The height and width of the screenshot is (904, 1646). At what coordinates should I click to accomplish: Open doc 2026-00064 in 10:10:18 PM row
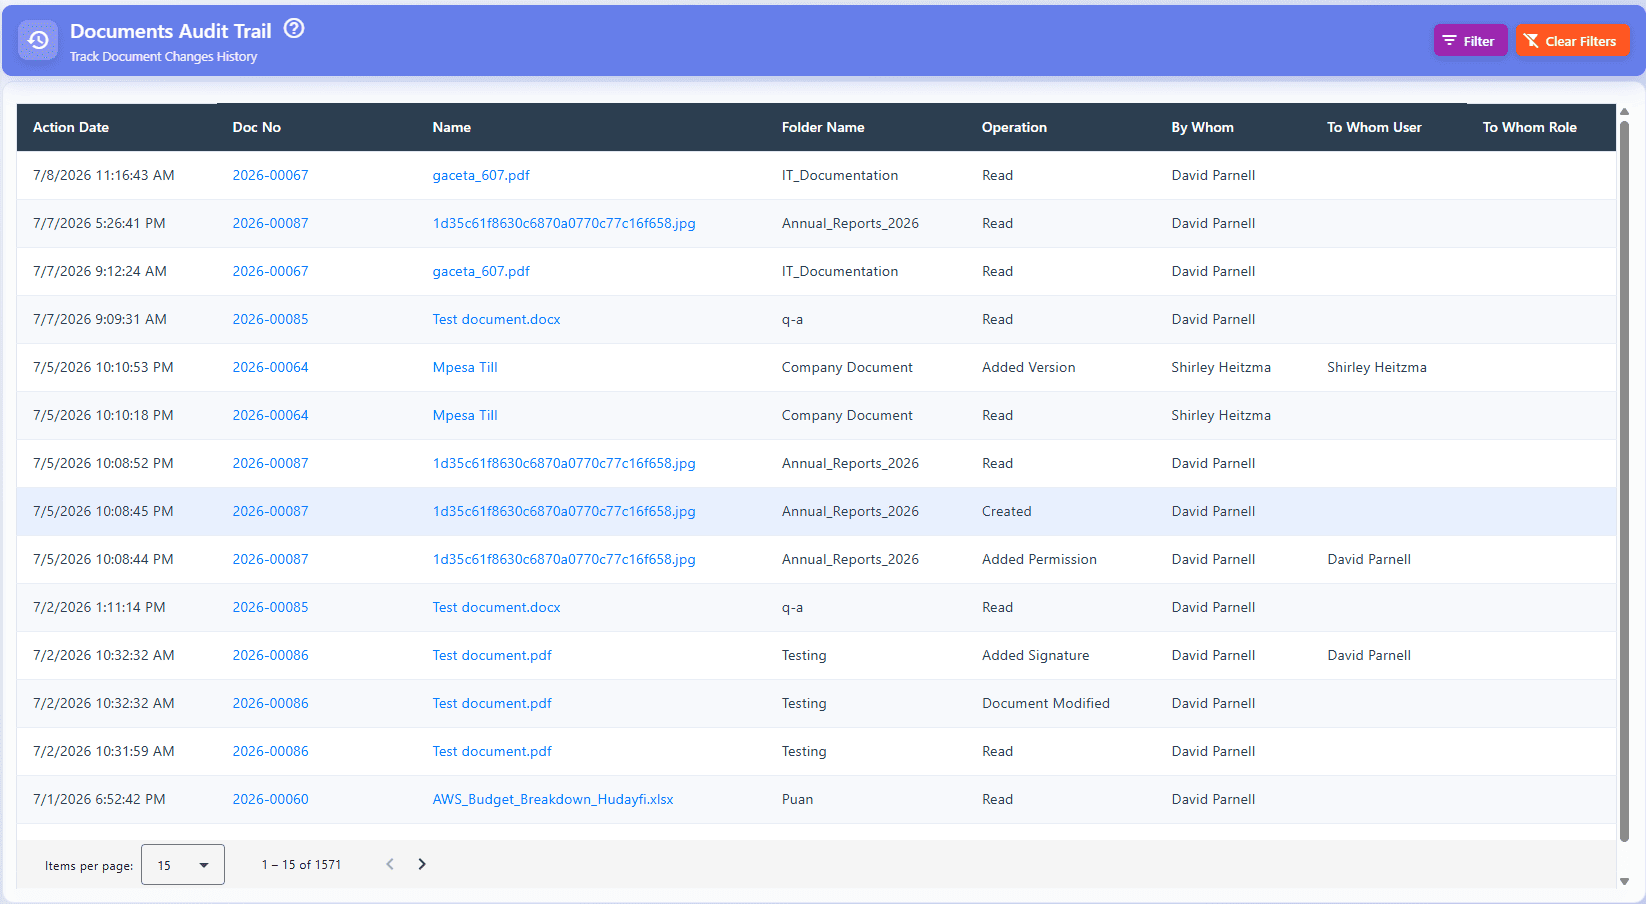pos(271,415)
